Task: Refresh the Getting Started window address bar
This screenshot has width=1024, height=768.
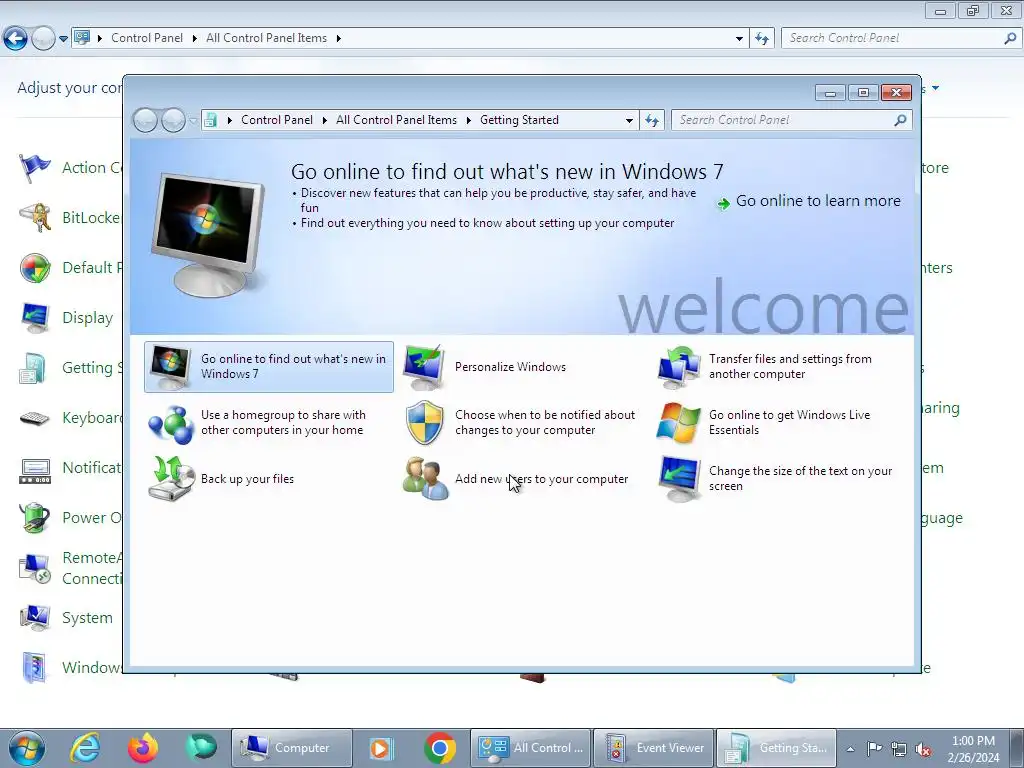Action: (652, 120)
